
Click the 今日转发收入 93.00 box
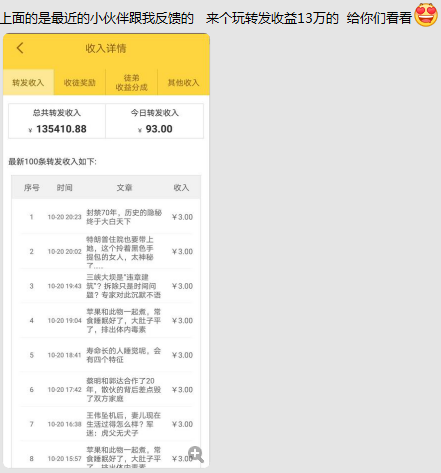point(155,121)
